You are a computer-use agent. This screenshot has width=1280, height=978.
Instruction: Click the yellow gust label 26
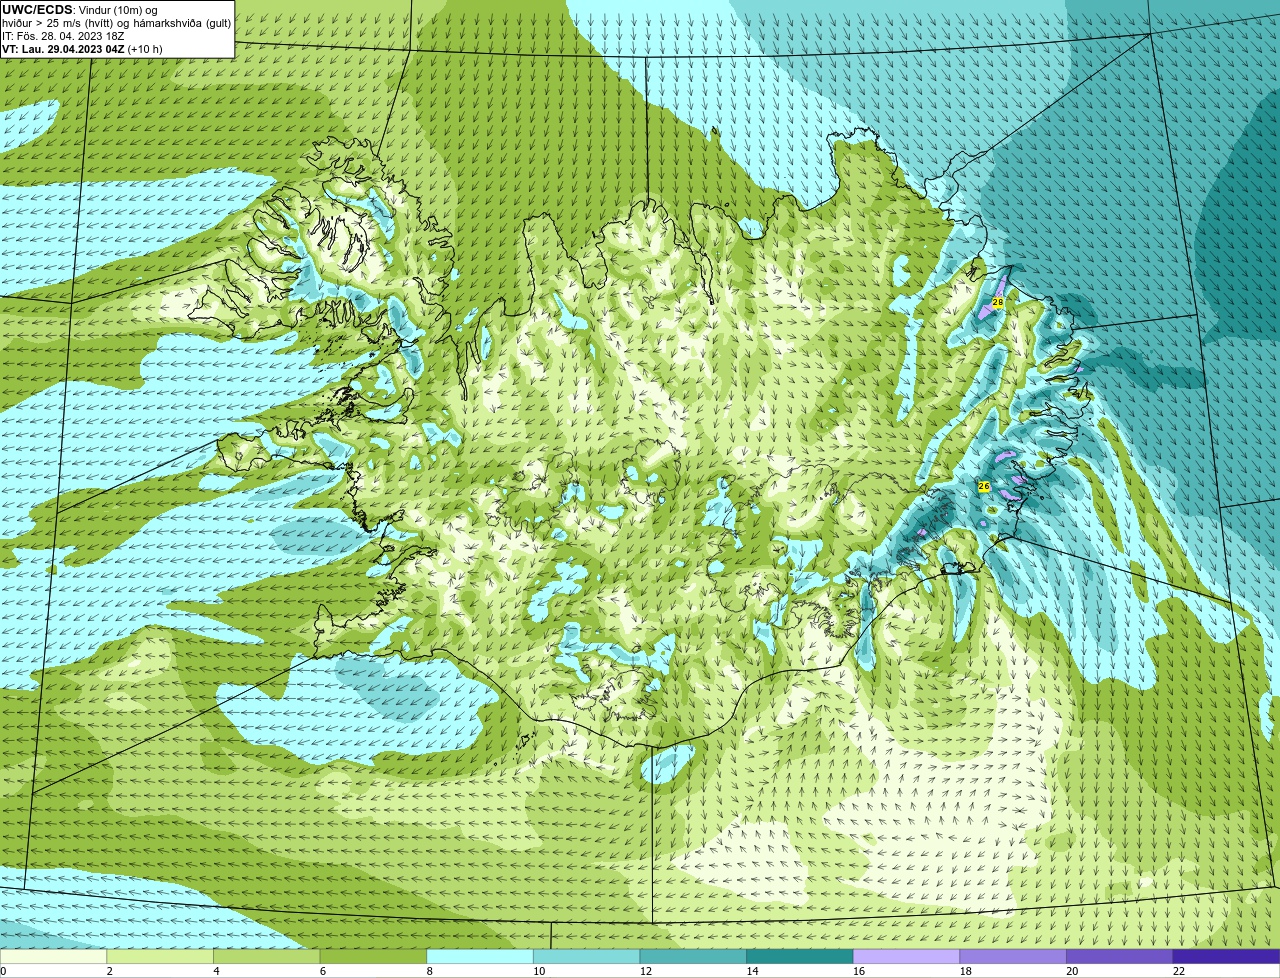click(x=984, y=486)
